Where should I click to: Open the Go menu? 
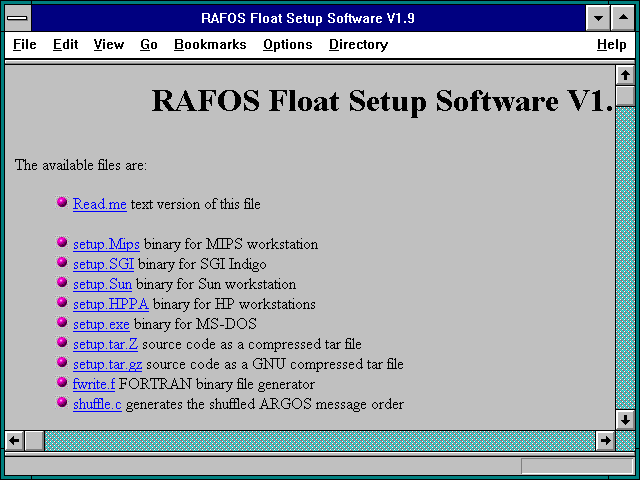149,44
